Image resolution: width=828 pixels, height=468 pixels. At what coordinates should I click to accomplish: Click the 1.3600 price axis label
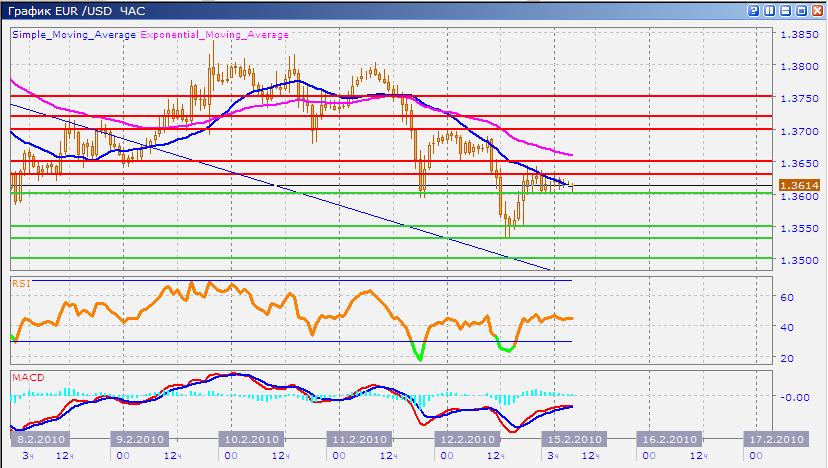coord(799,196)
